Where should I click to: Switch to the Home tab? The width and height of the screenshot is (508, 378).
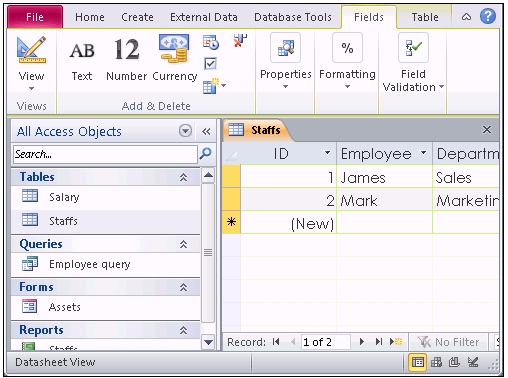[90, 17]
